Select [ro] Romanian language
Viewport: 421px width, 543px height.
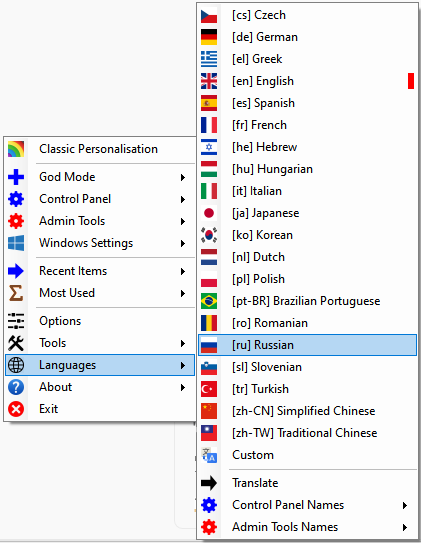click(307, 323)
